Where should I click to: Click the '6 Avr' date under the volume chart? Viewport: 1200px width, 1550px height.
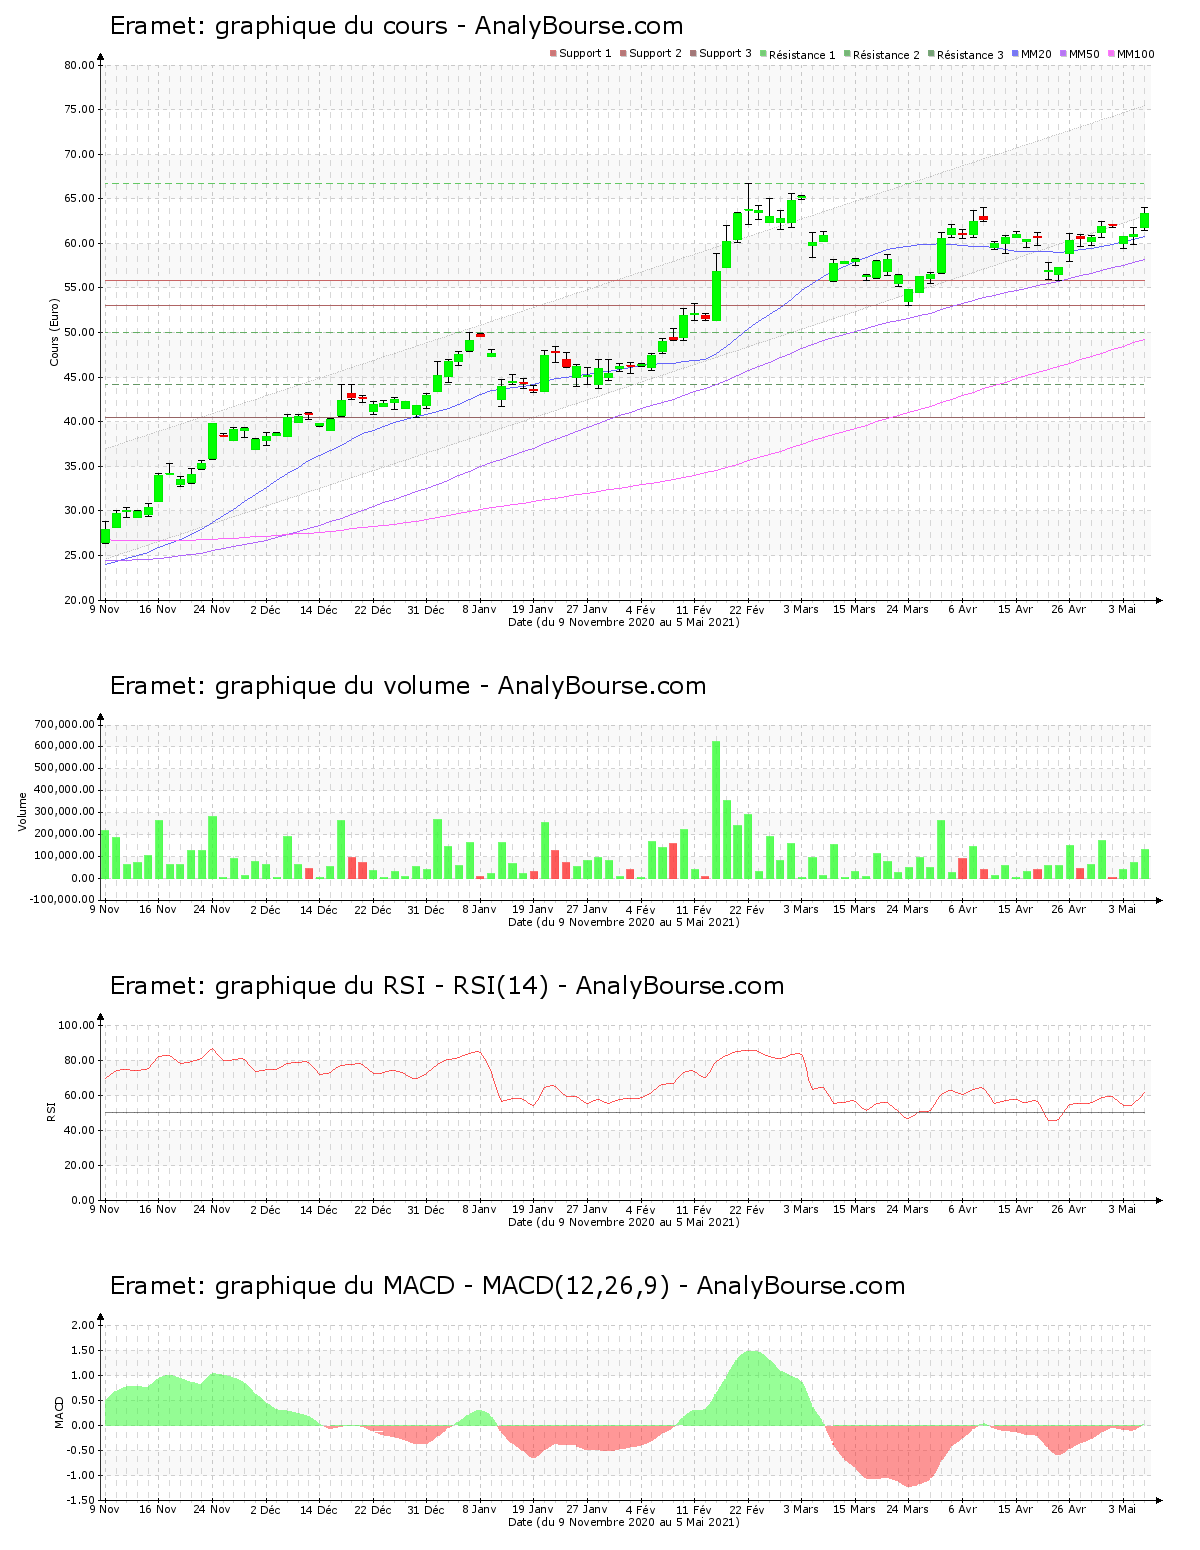coord(961,909)
